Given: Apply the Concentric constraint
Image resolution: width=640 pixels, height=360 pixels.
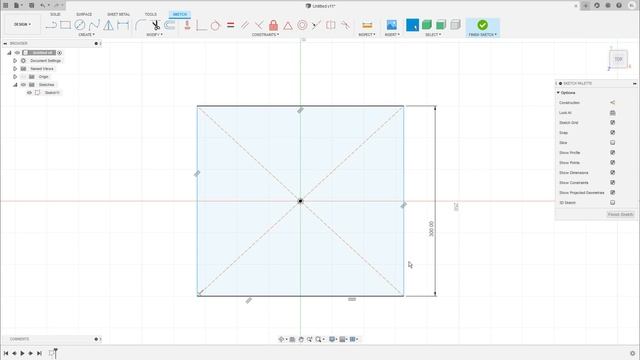Looking at the screenshot, I should tap(302, 25).
